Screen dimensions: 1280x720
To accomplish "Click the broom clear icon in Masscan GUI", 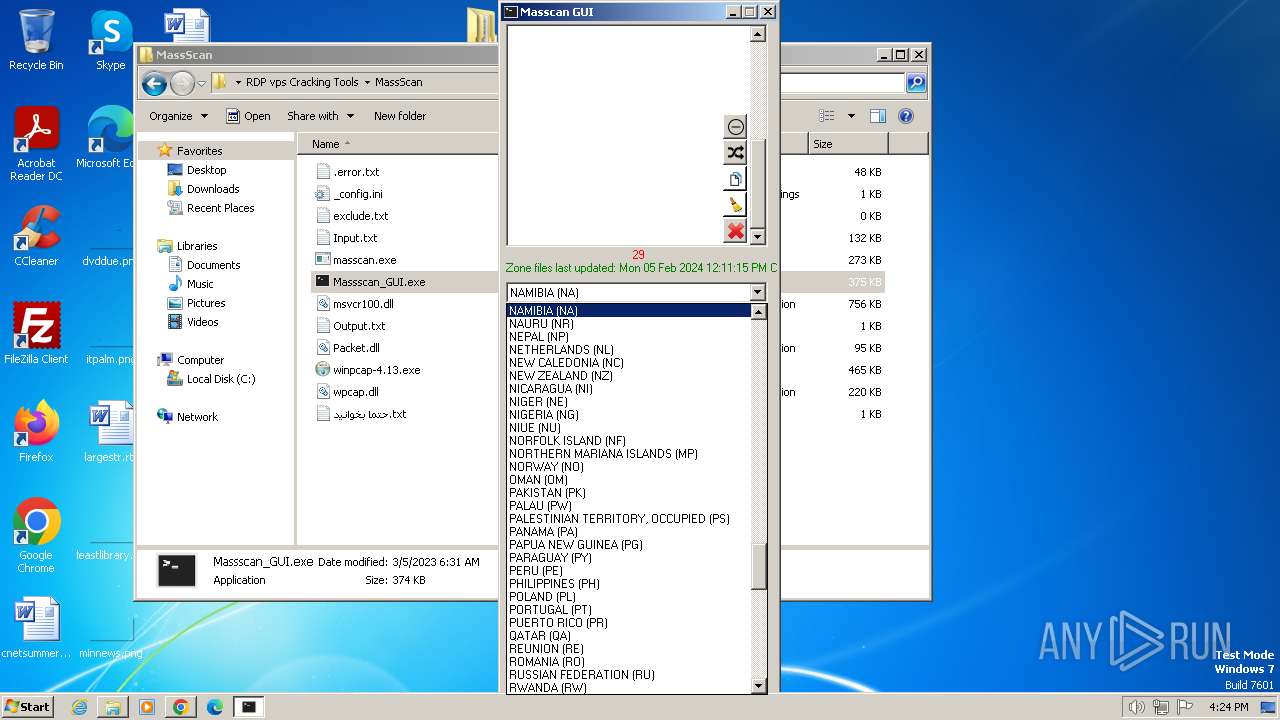I will coord(736,205).
